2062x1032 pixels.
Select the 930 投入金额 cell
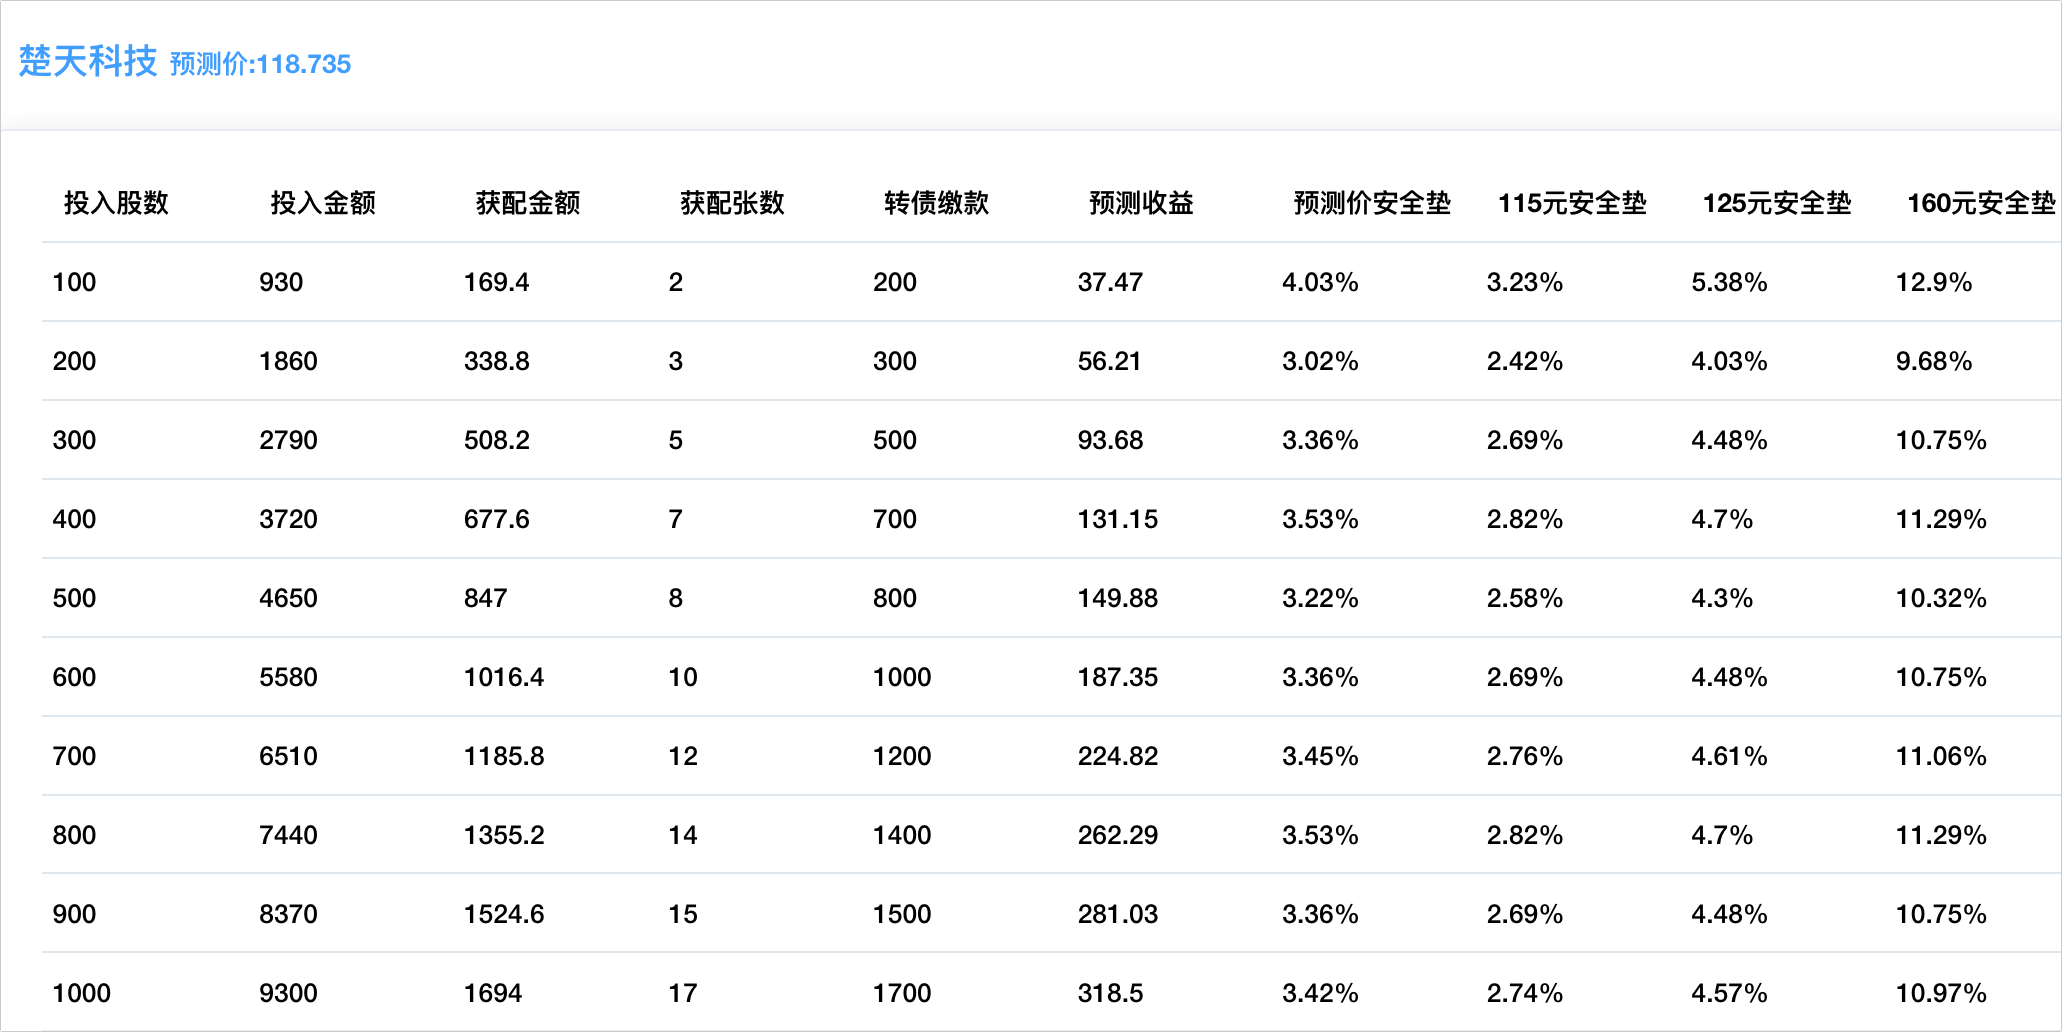coord(281,282)
